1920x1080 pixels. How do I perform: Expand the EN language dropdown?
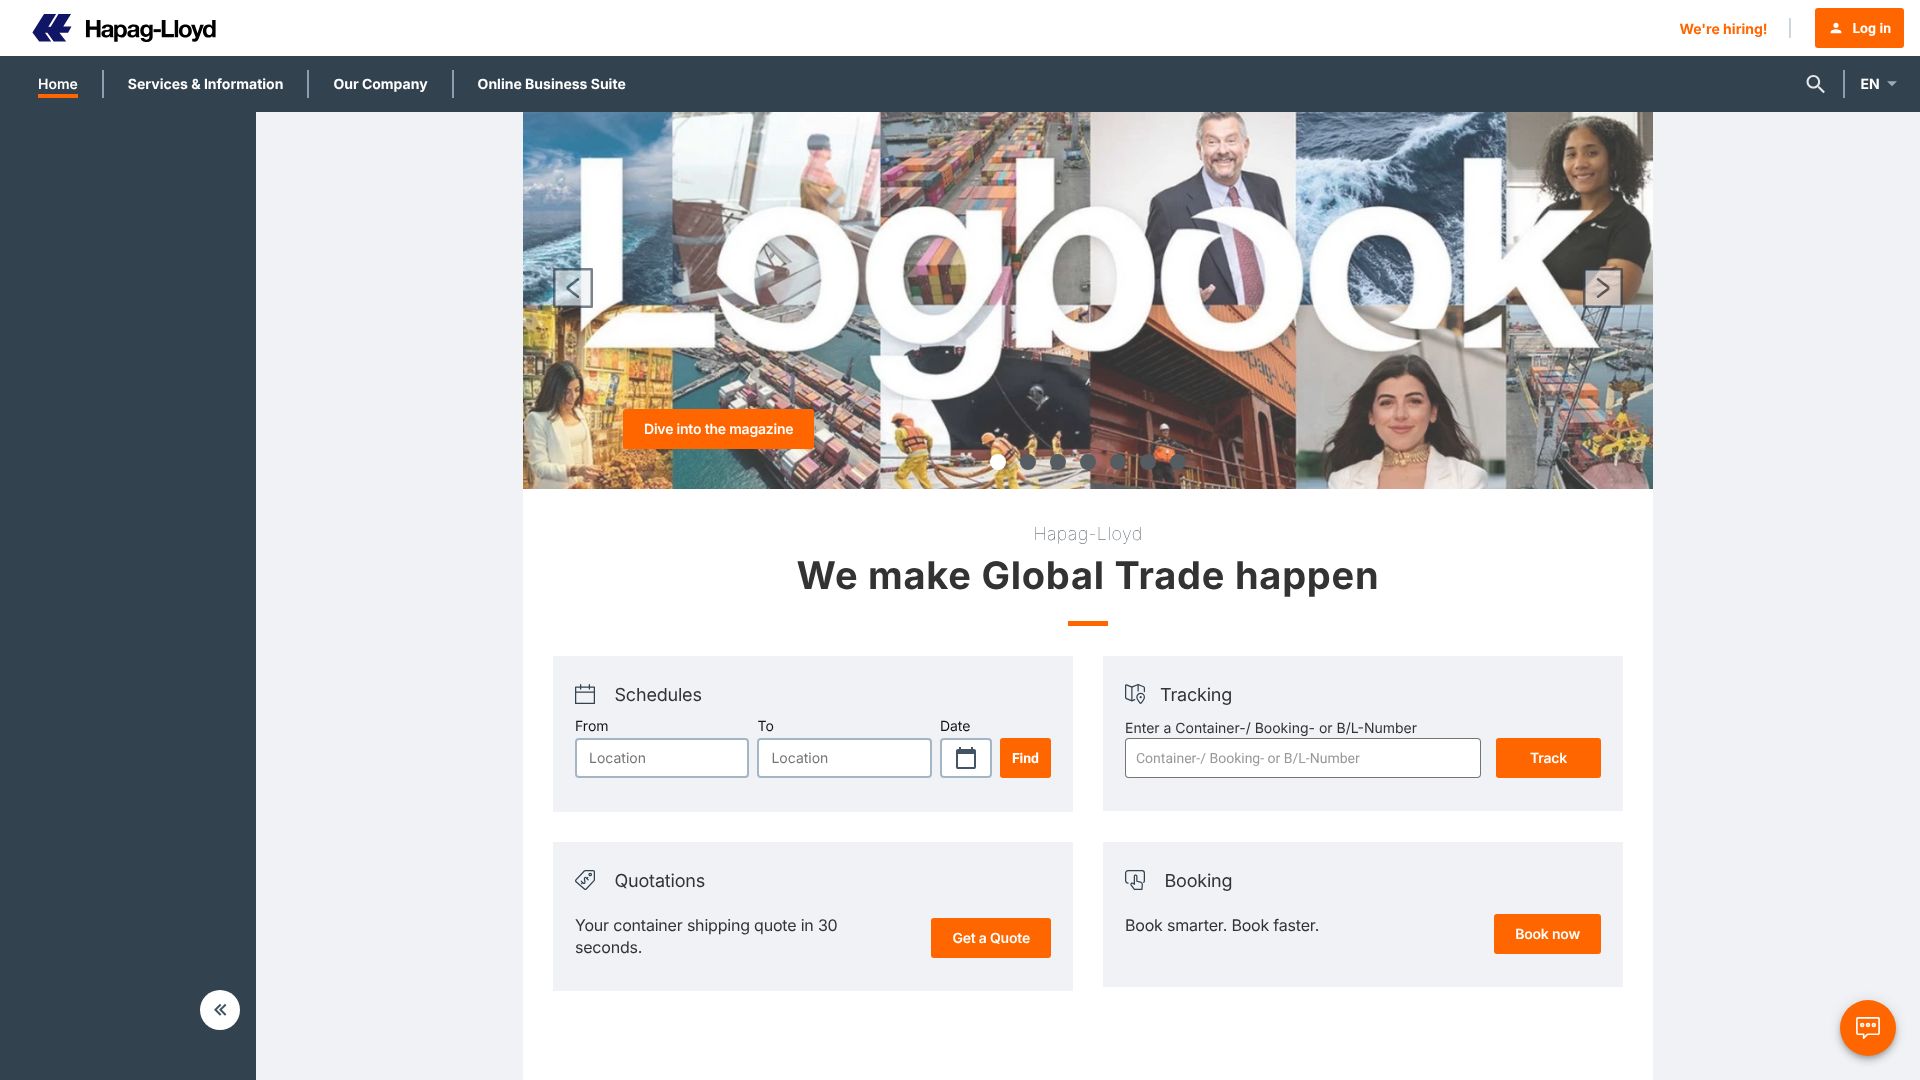click(1878, 84)
